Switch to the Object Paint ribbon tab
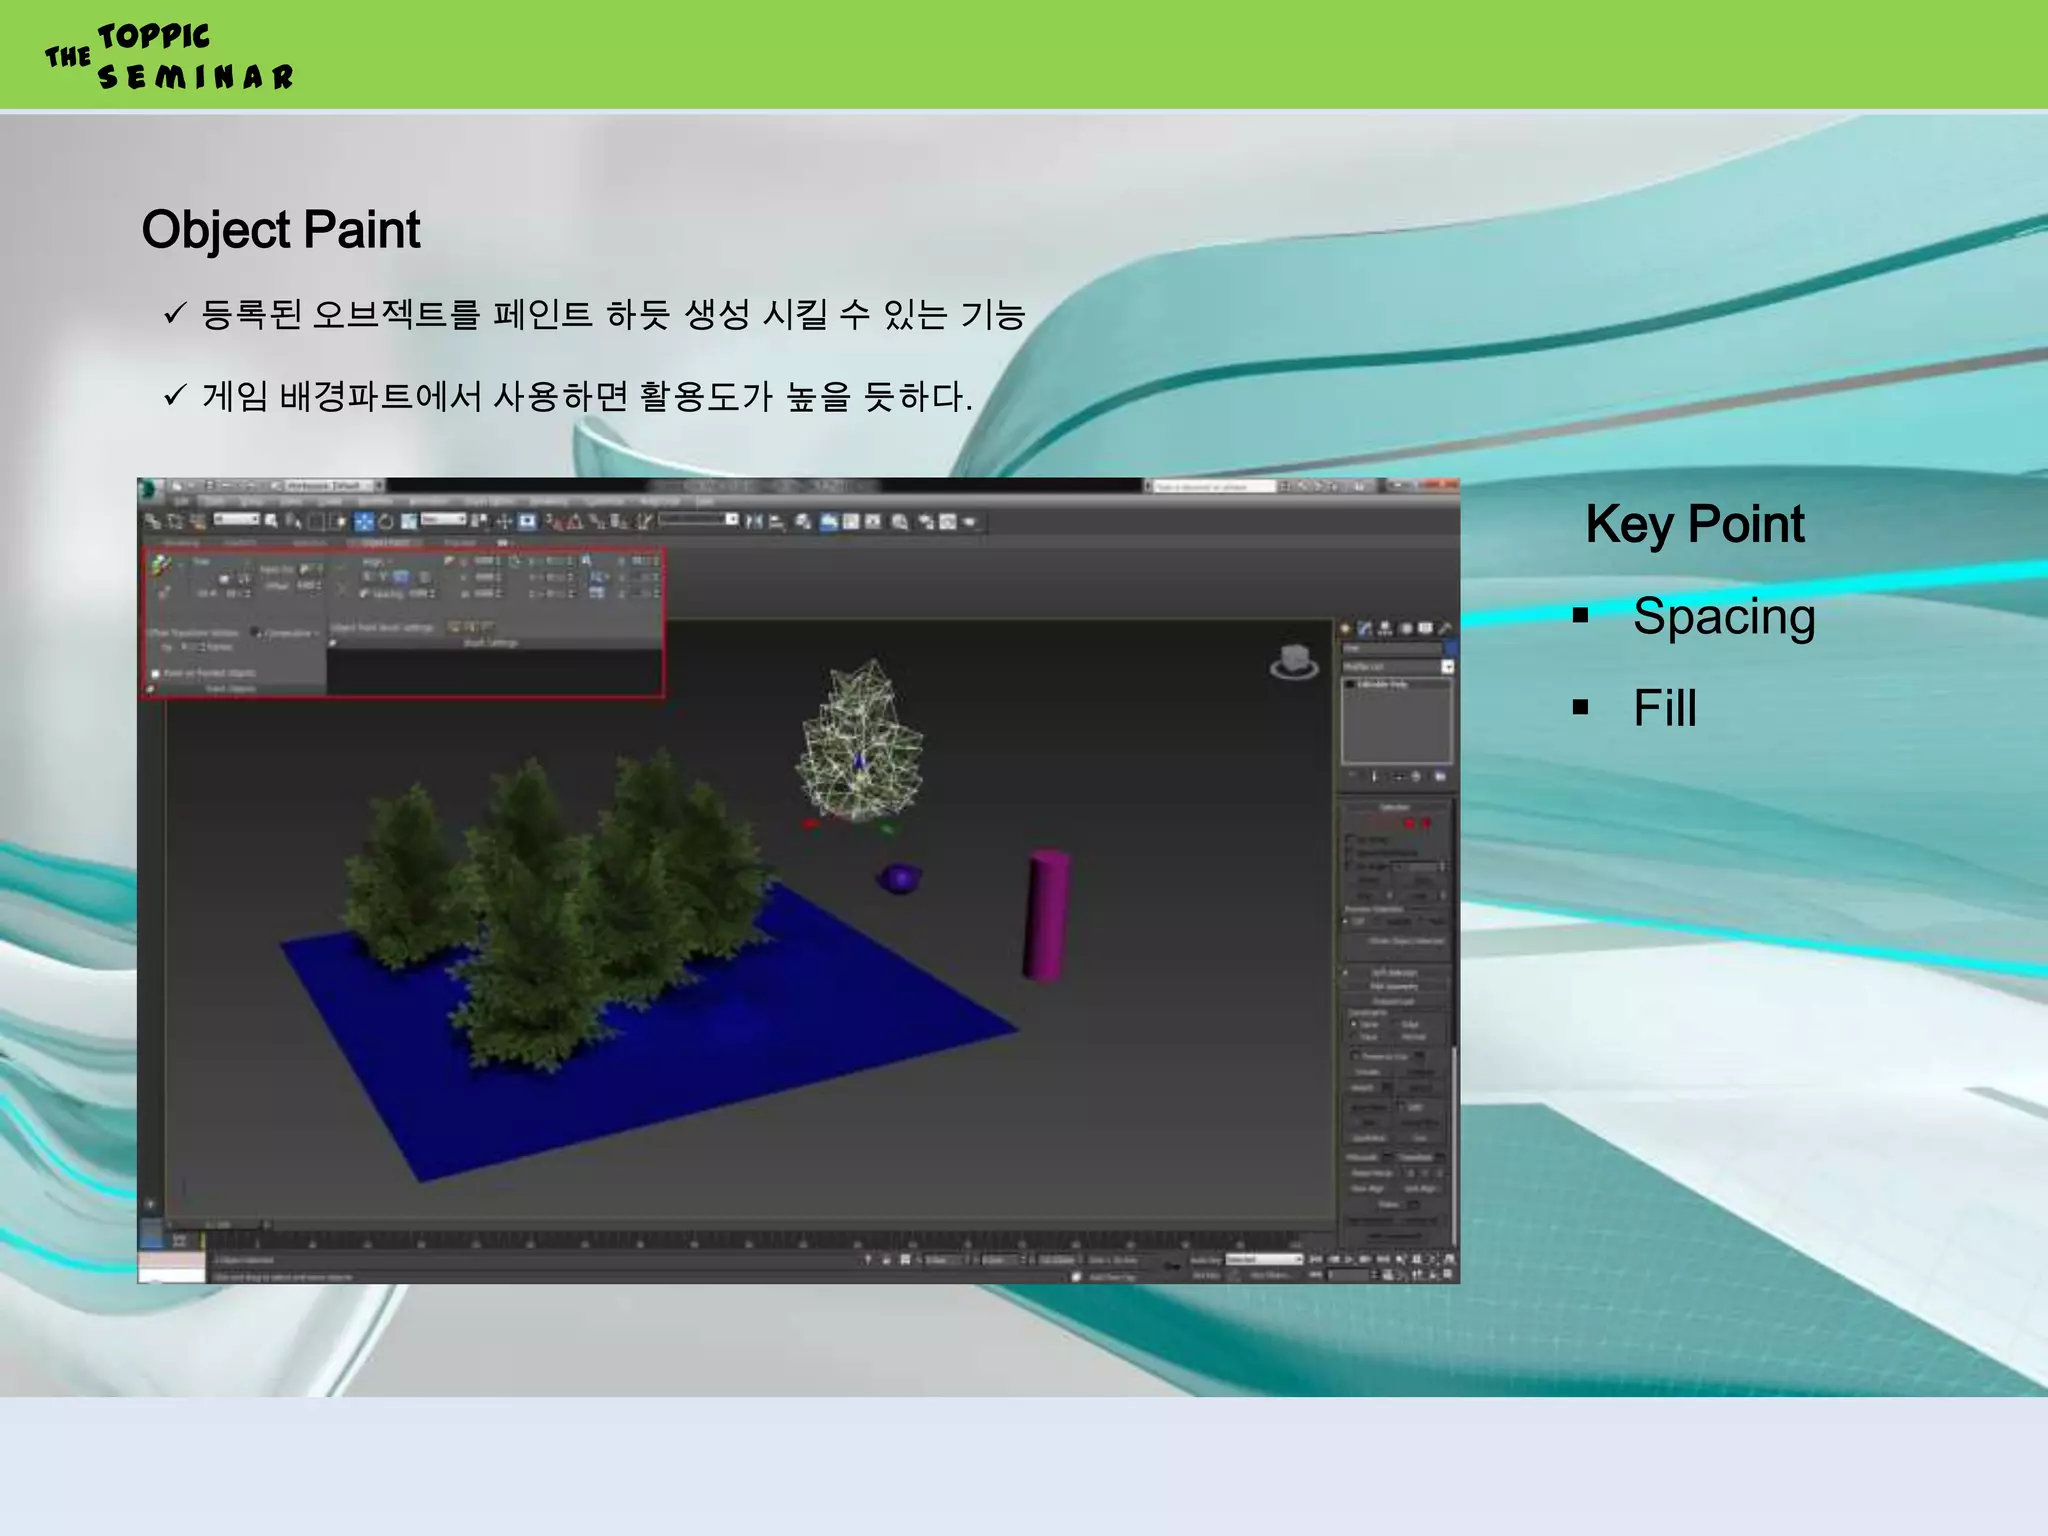The height and width of the screenshot is (1536, 2048). [x=386, y=543]
